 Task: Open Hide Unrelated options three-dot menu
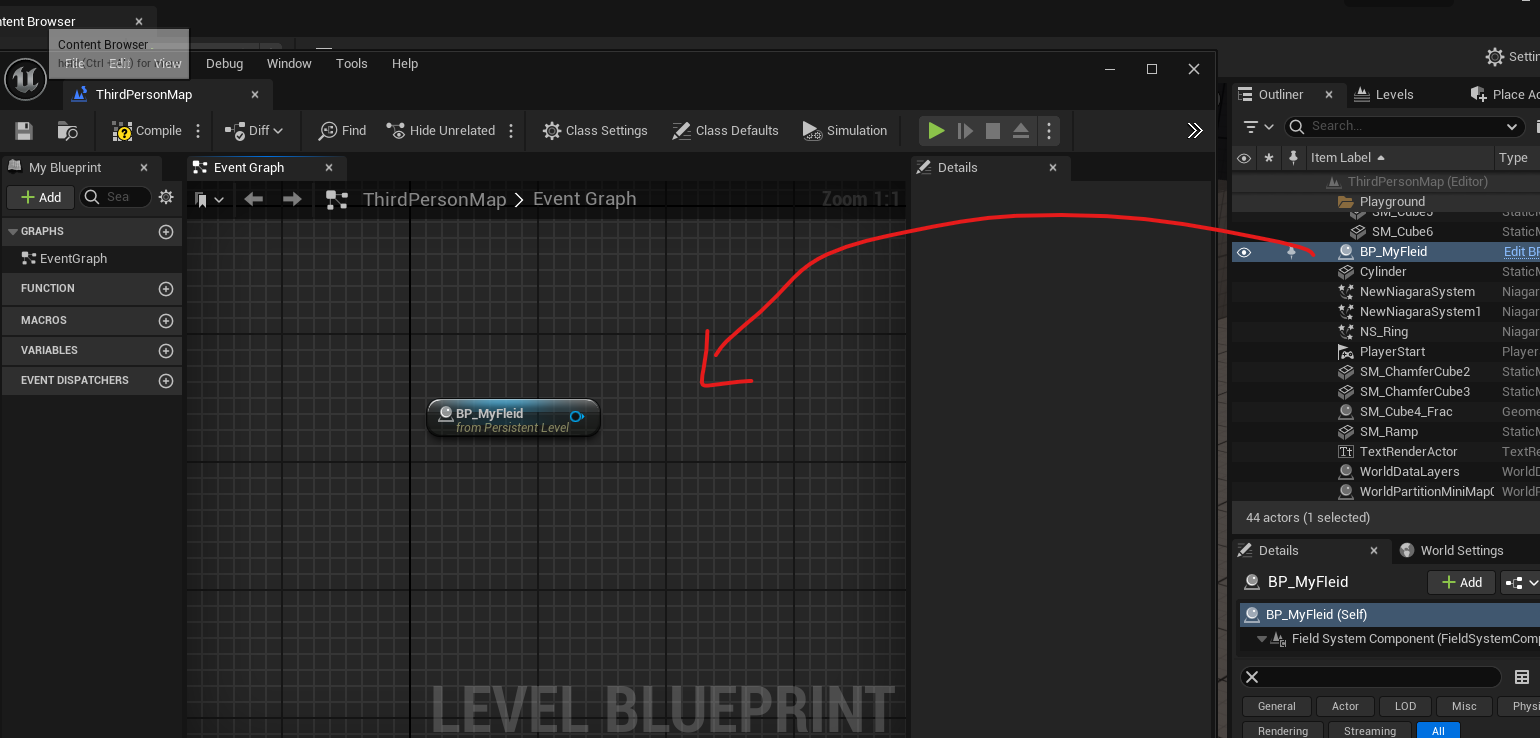pyautogui.click(x=511, y=131)
